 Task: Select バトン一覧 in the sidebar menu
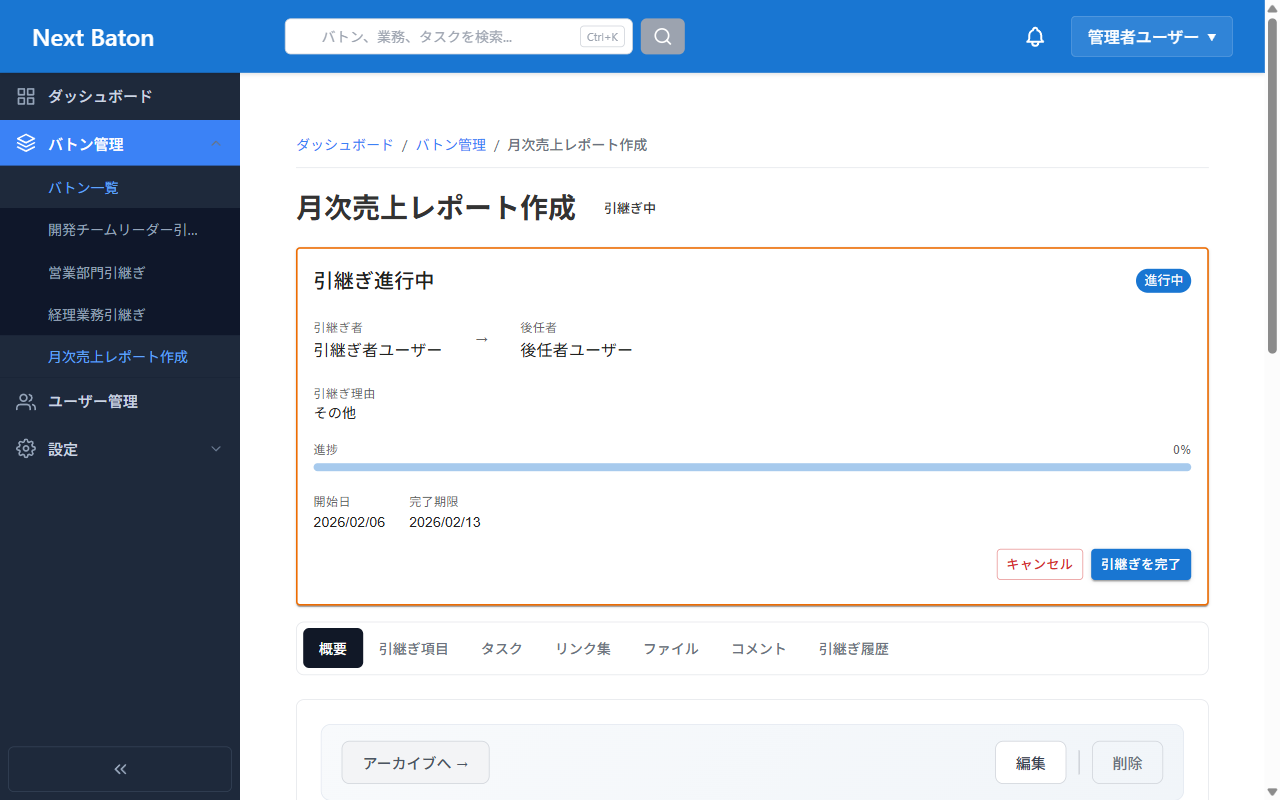tap(84, 186)
